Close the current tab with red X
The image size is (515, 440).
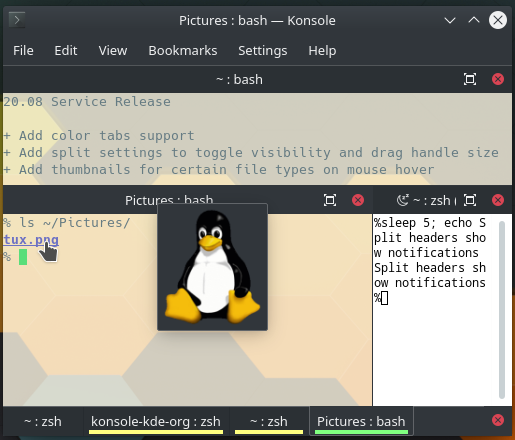498,420
